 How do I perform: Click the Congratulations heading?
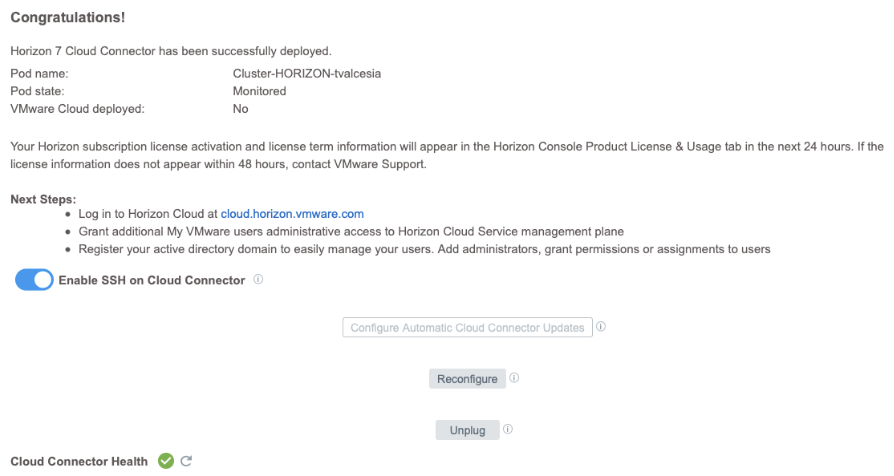coord(67,19)
